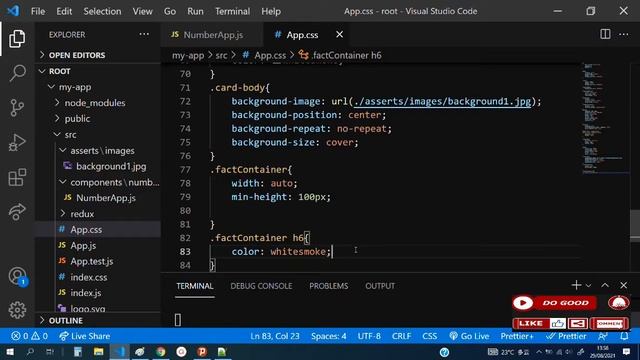Click Live Share in status bar
640x360 pixels.
[84, 336]
